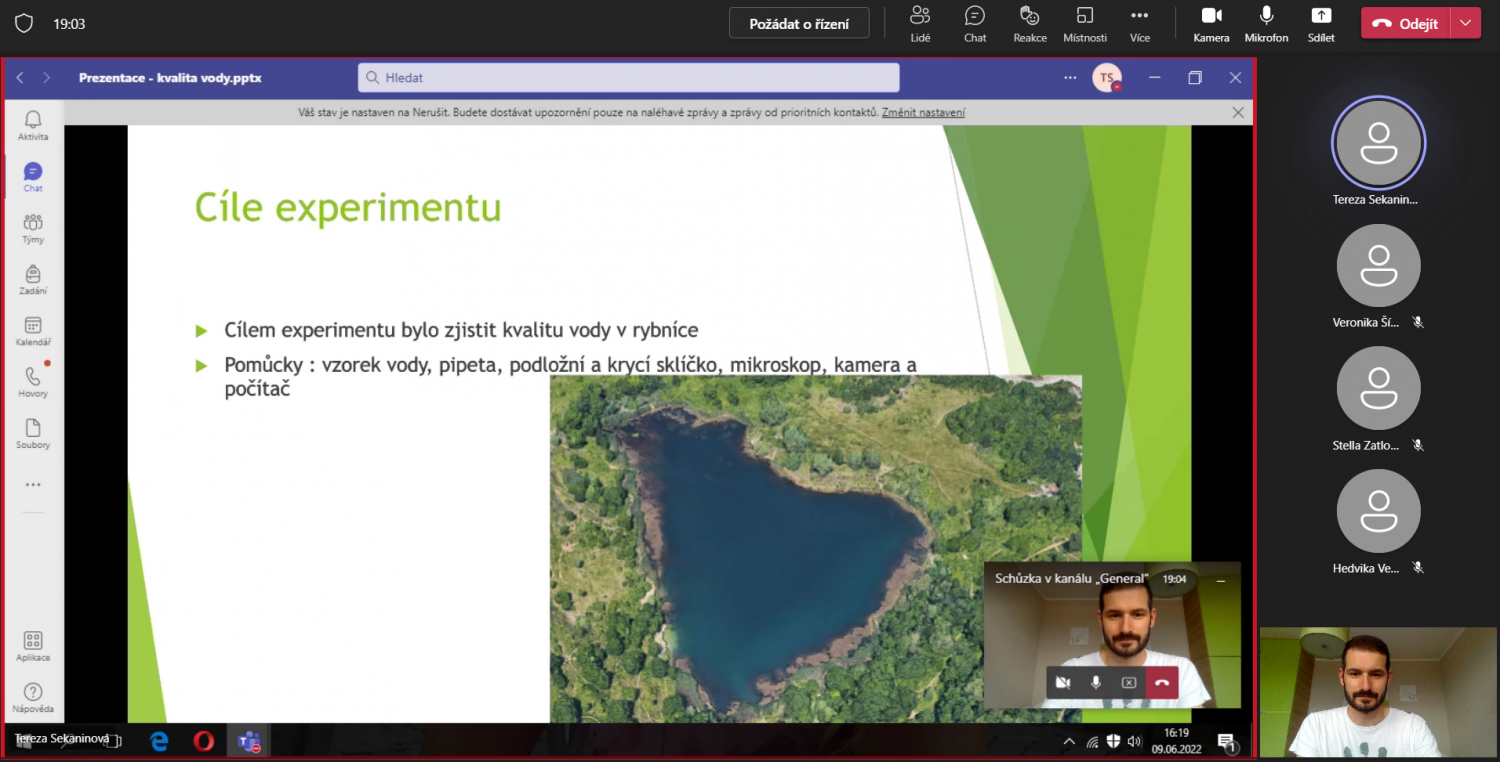Toggle camera in the mini meeting window

1063,683
